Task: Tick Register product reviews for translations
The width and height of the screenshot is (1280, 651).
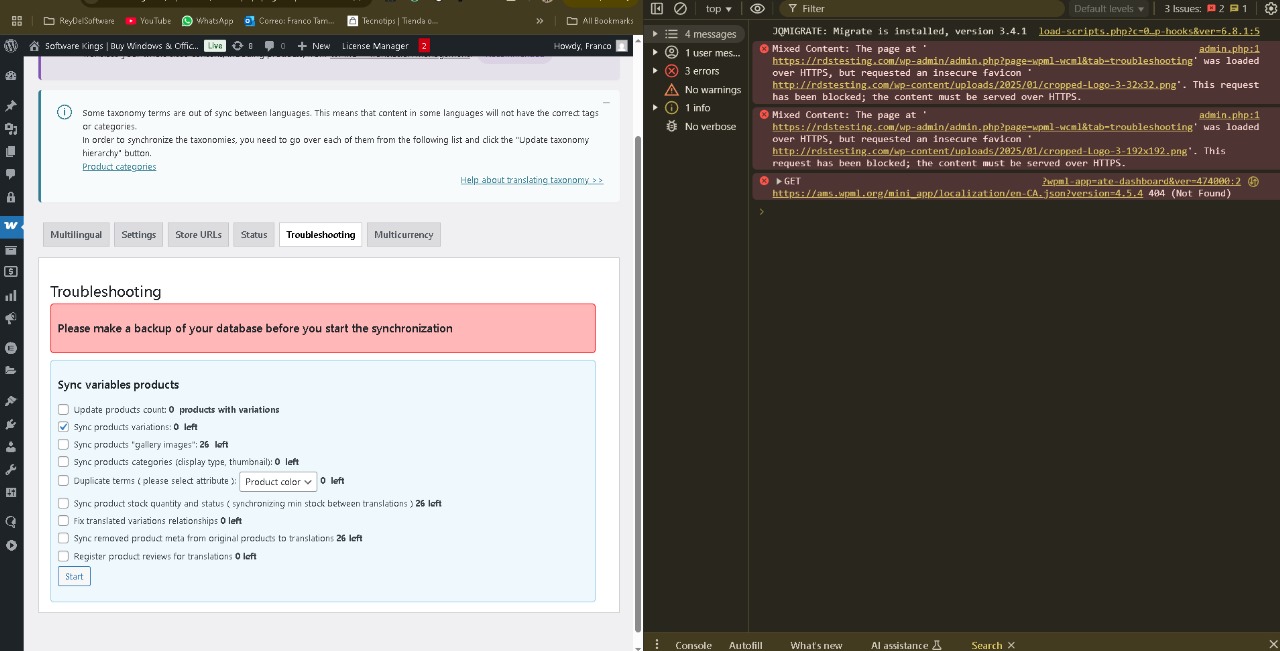Action: point(63,556)
